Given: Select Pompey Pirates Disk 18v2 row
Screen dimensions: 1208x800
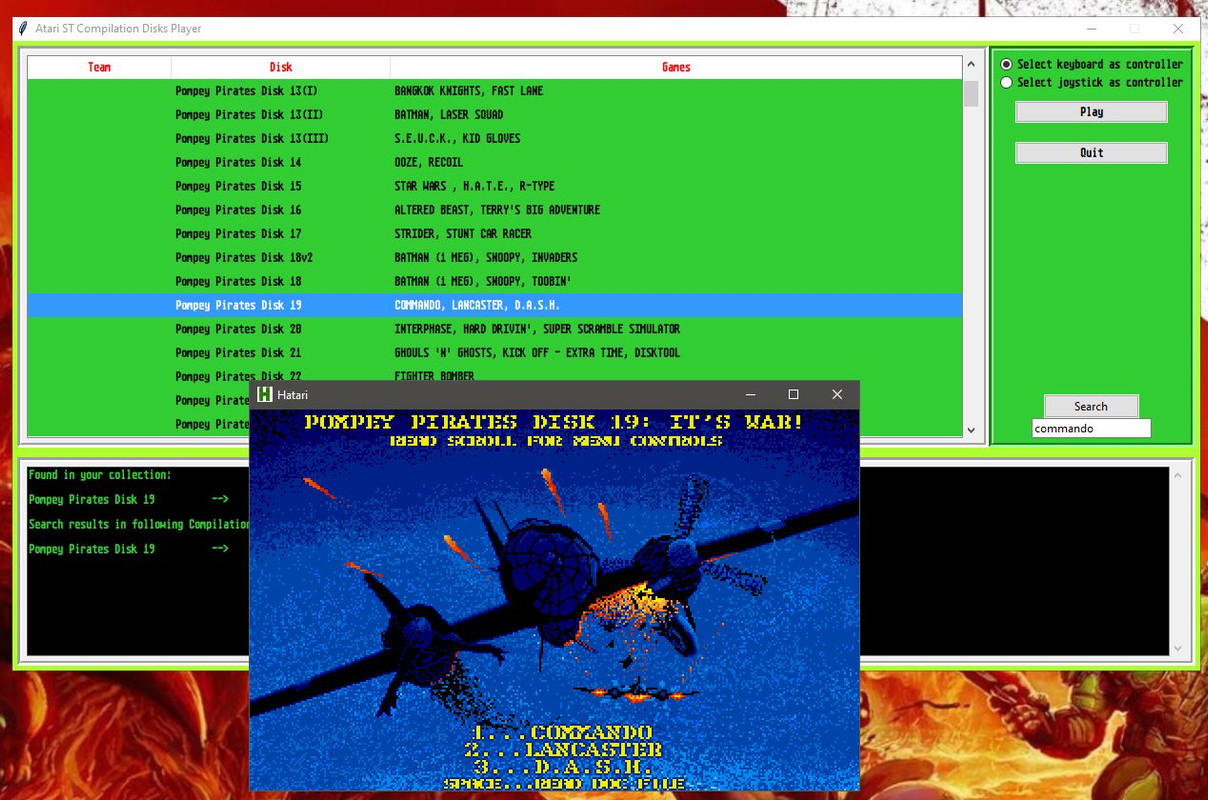Looking at the screenshot, I should pos(495,258).
